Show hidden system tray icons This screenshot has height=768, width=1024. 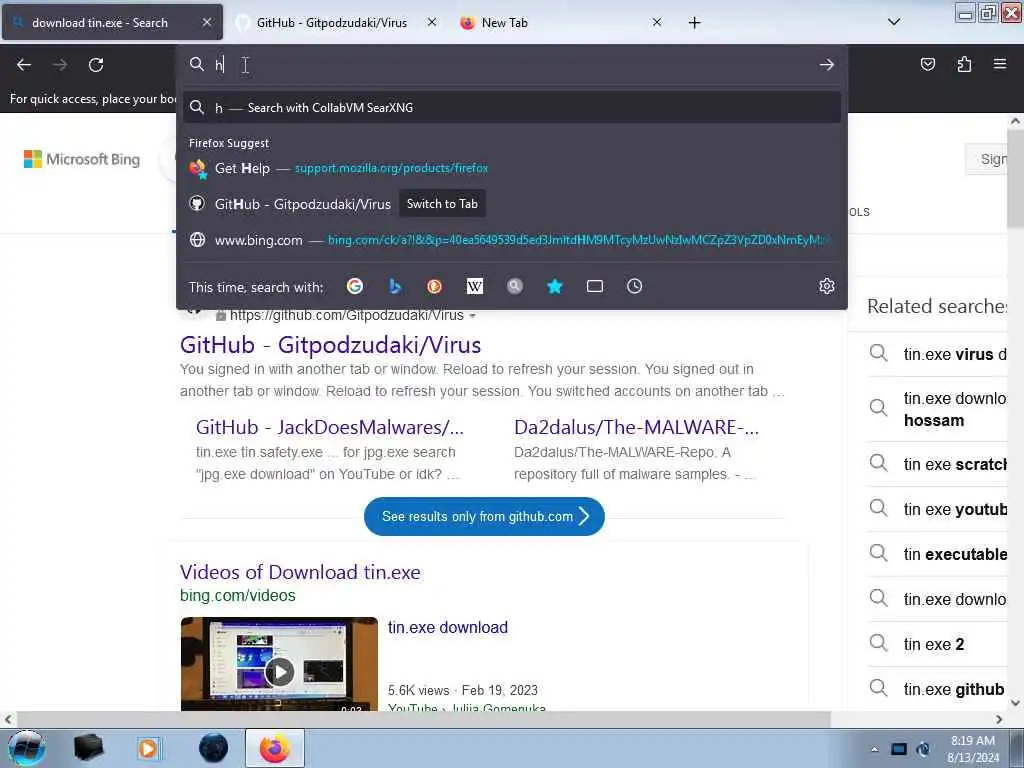[874, 749]
